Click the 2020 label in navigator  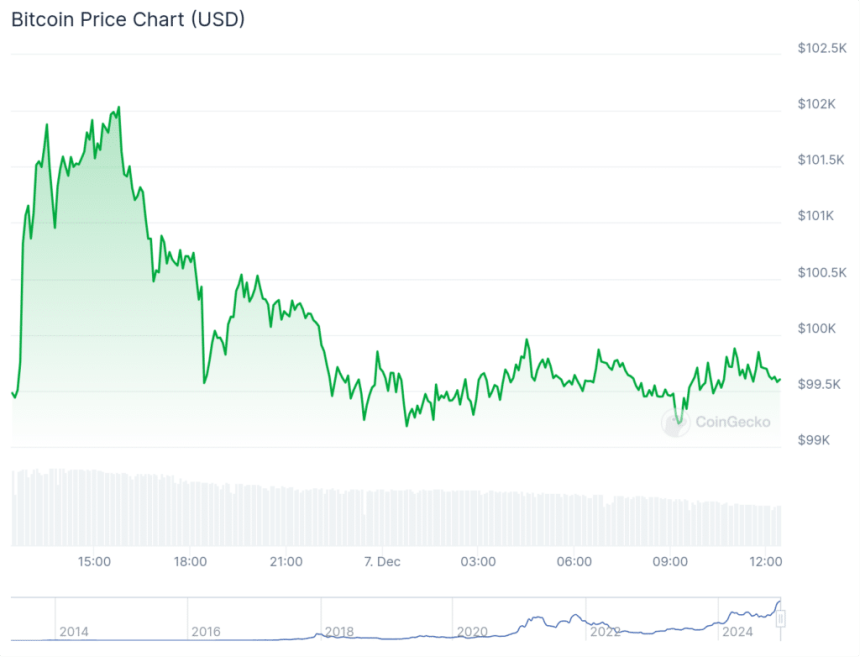point(471,632)
